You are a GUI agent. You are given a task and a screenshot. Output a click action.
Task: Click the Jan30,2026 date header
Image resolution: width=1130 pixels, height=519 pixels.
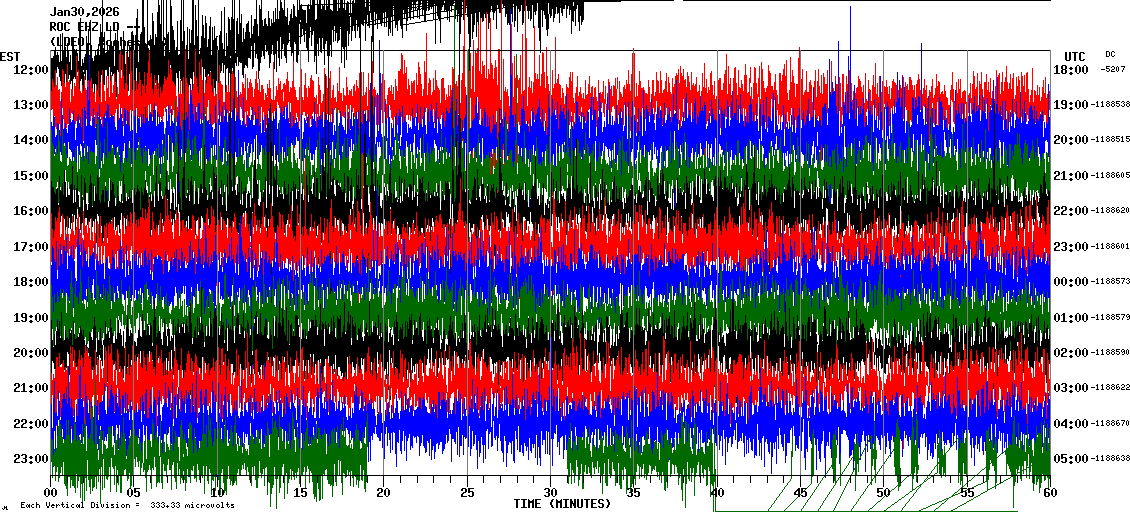point(85,12)
